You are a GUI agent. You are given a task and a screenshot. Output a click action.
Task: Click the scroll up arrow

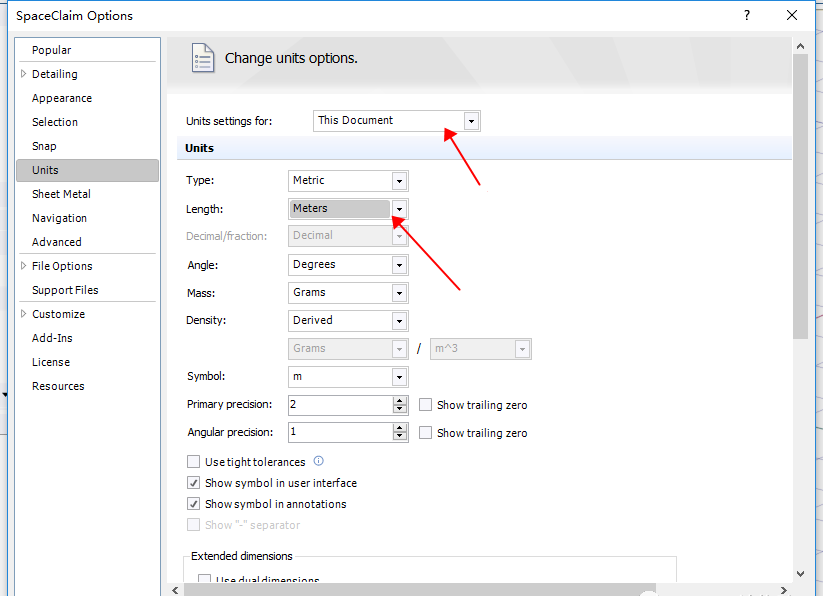click(x=800, y=46)
